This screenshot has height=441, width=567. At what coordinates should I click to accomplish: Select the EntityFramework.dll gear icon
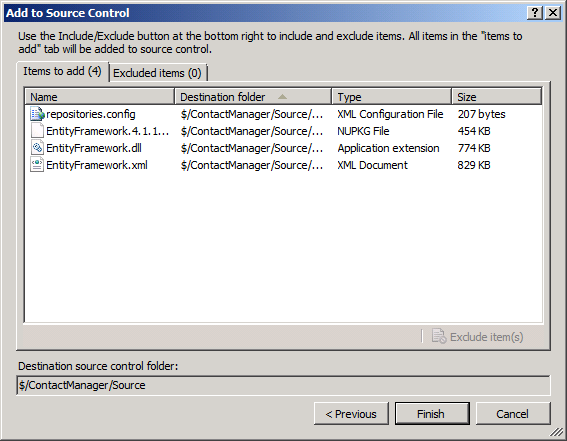click(x=37, y=148)
